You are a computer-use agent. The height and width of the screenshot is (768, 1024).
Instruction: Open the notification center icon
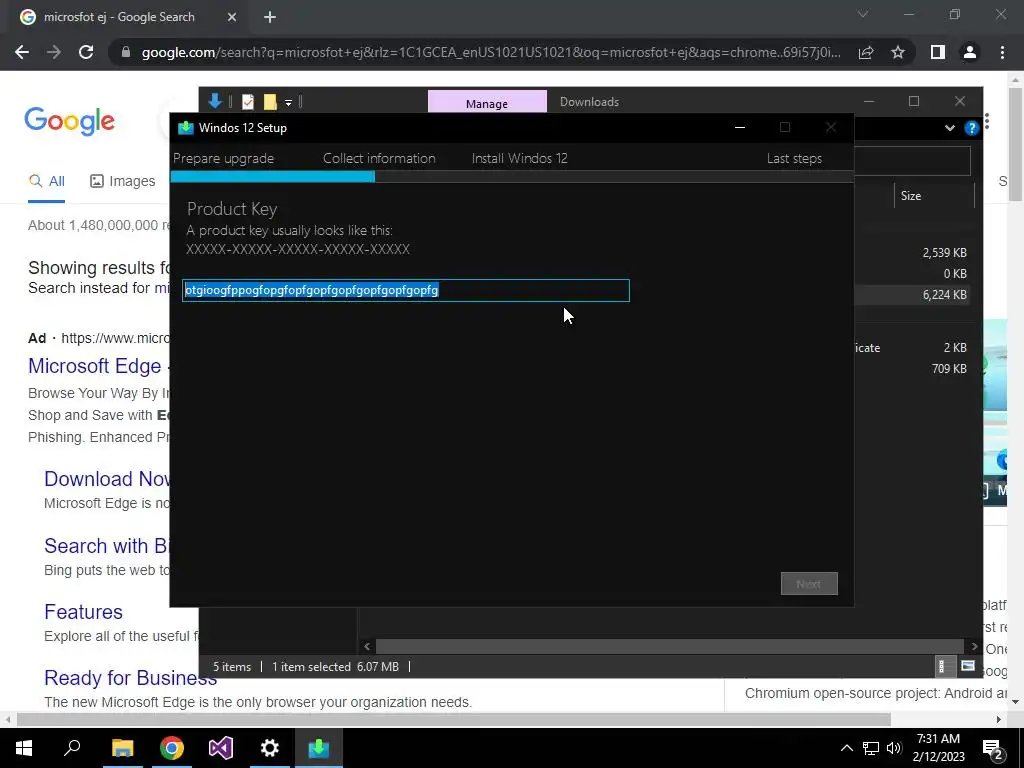[993, 749]
